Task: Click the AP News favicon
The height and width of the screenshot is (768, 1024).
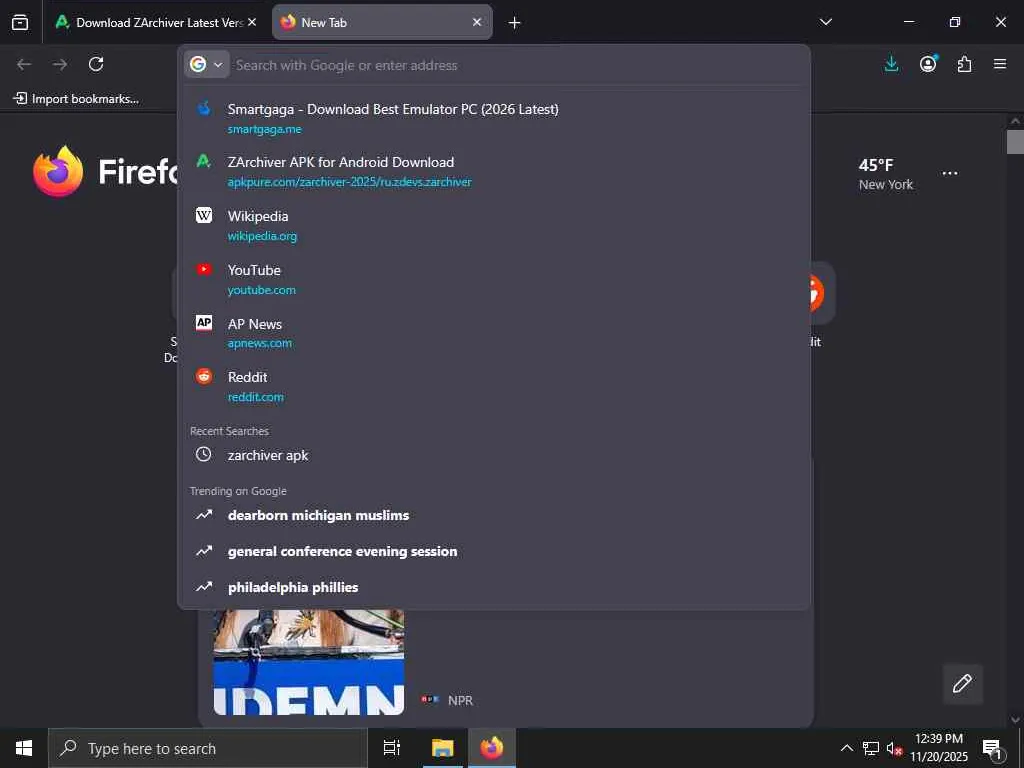Action: pos(204,323)
